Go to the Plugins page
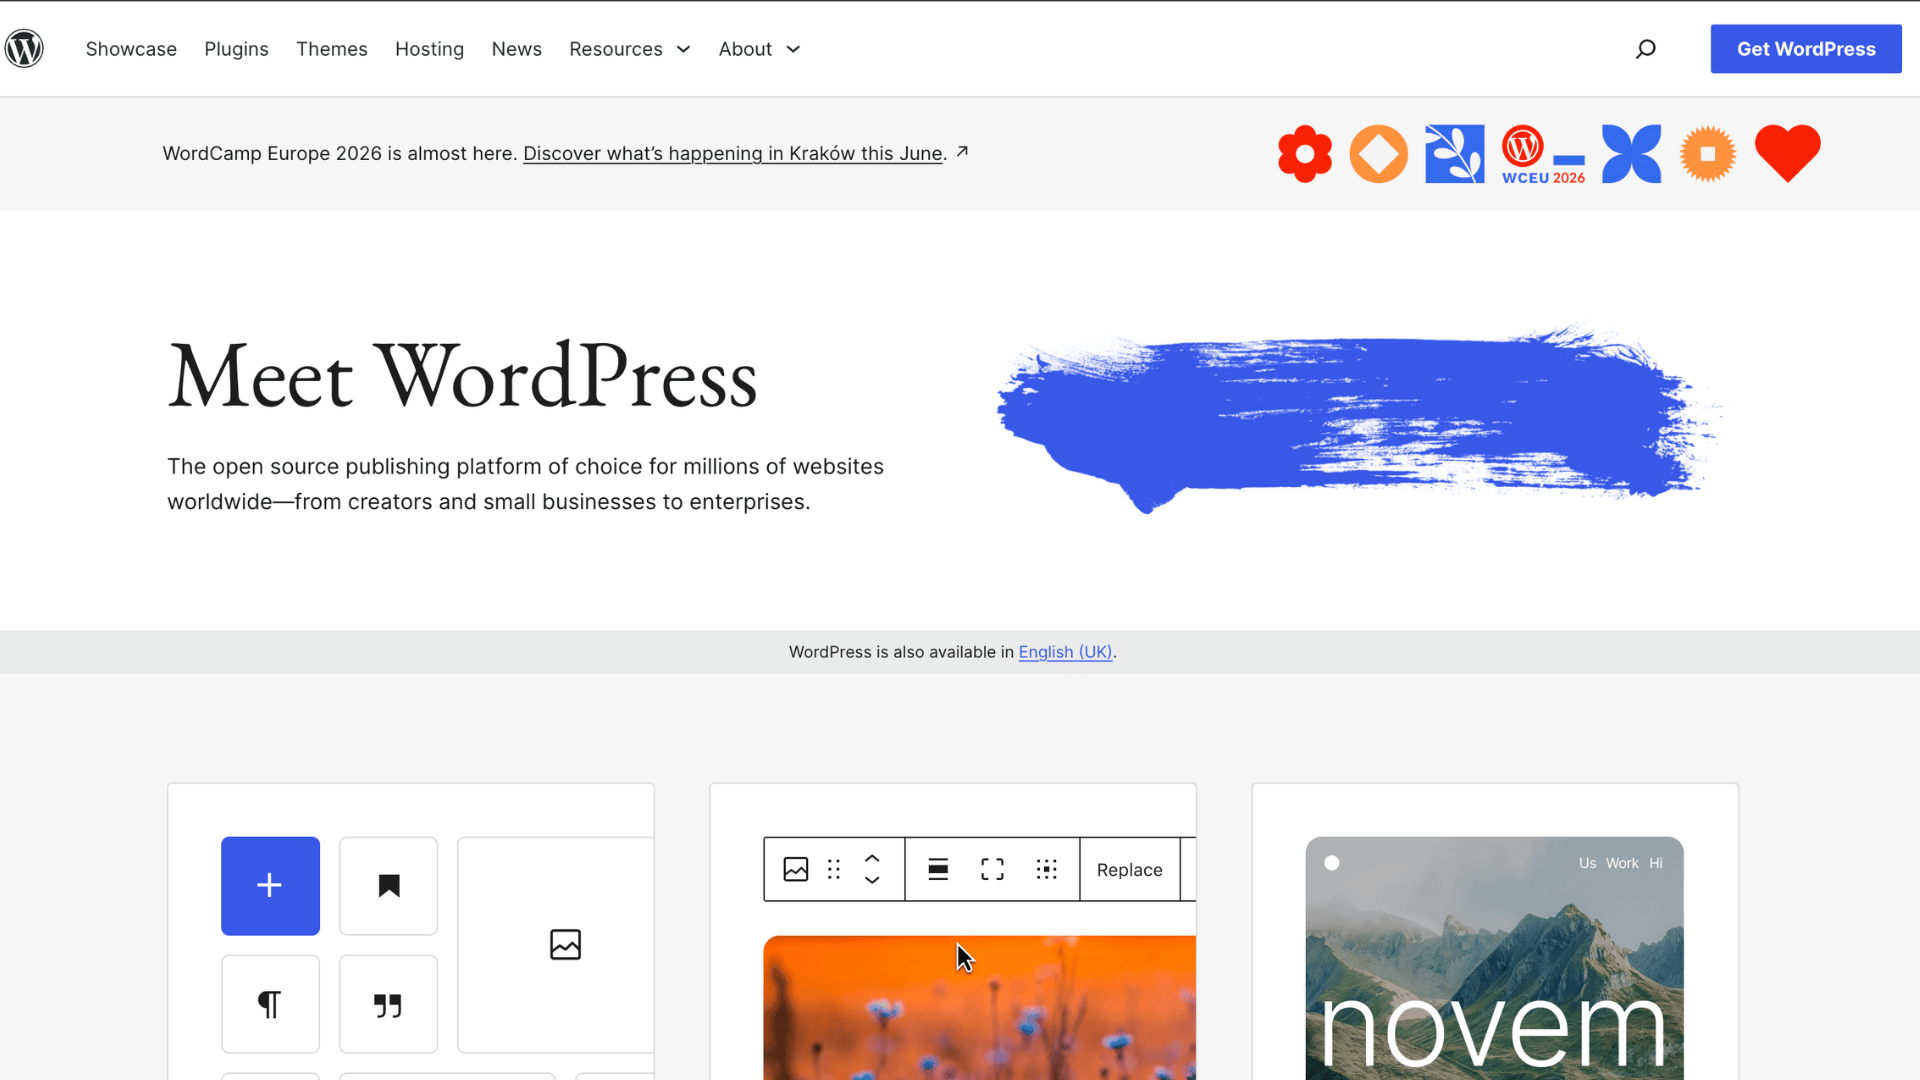 coord(236,49)
